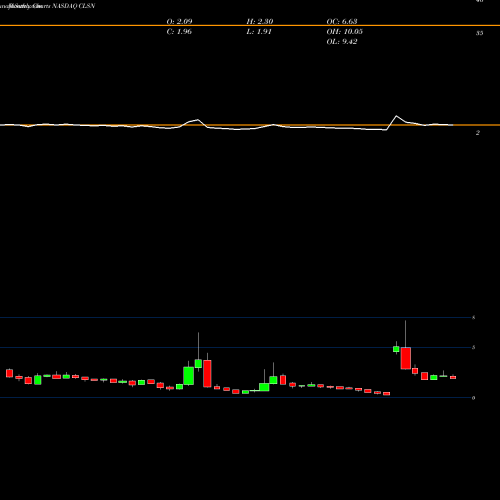The height and width of the screenshot is (500, 500).
Task: Select the first red candle at the far left
Action: coord(9,373)
